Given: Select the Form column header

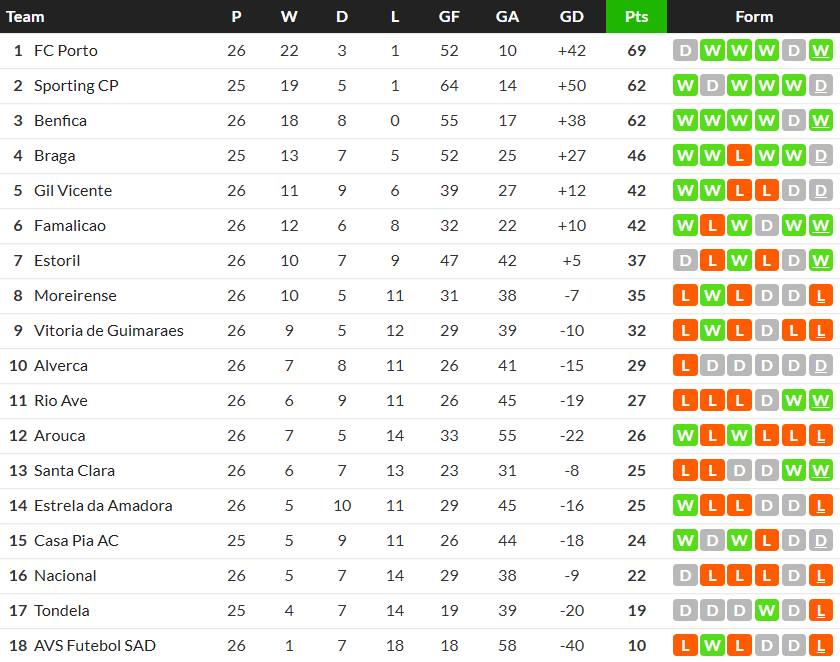Looking at the screenshot, I should click(753, 17).
